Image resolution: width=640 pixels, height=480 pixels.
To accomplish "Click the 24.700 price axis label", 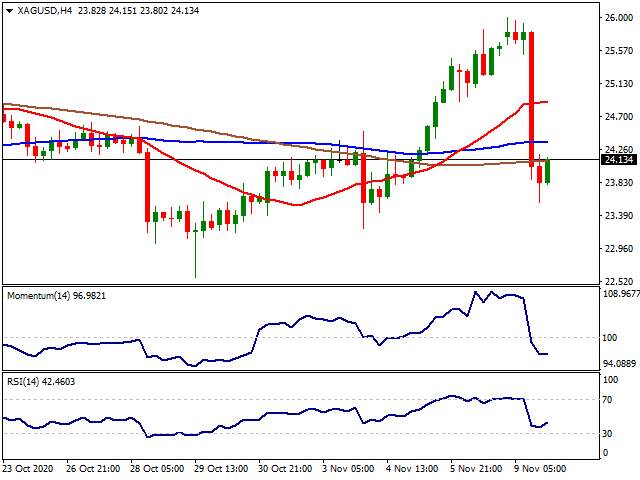I will coord(619,117).
